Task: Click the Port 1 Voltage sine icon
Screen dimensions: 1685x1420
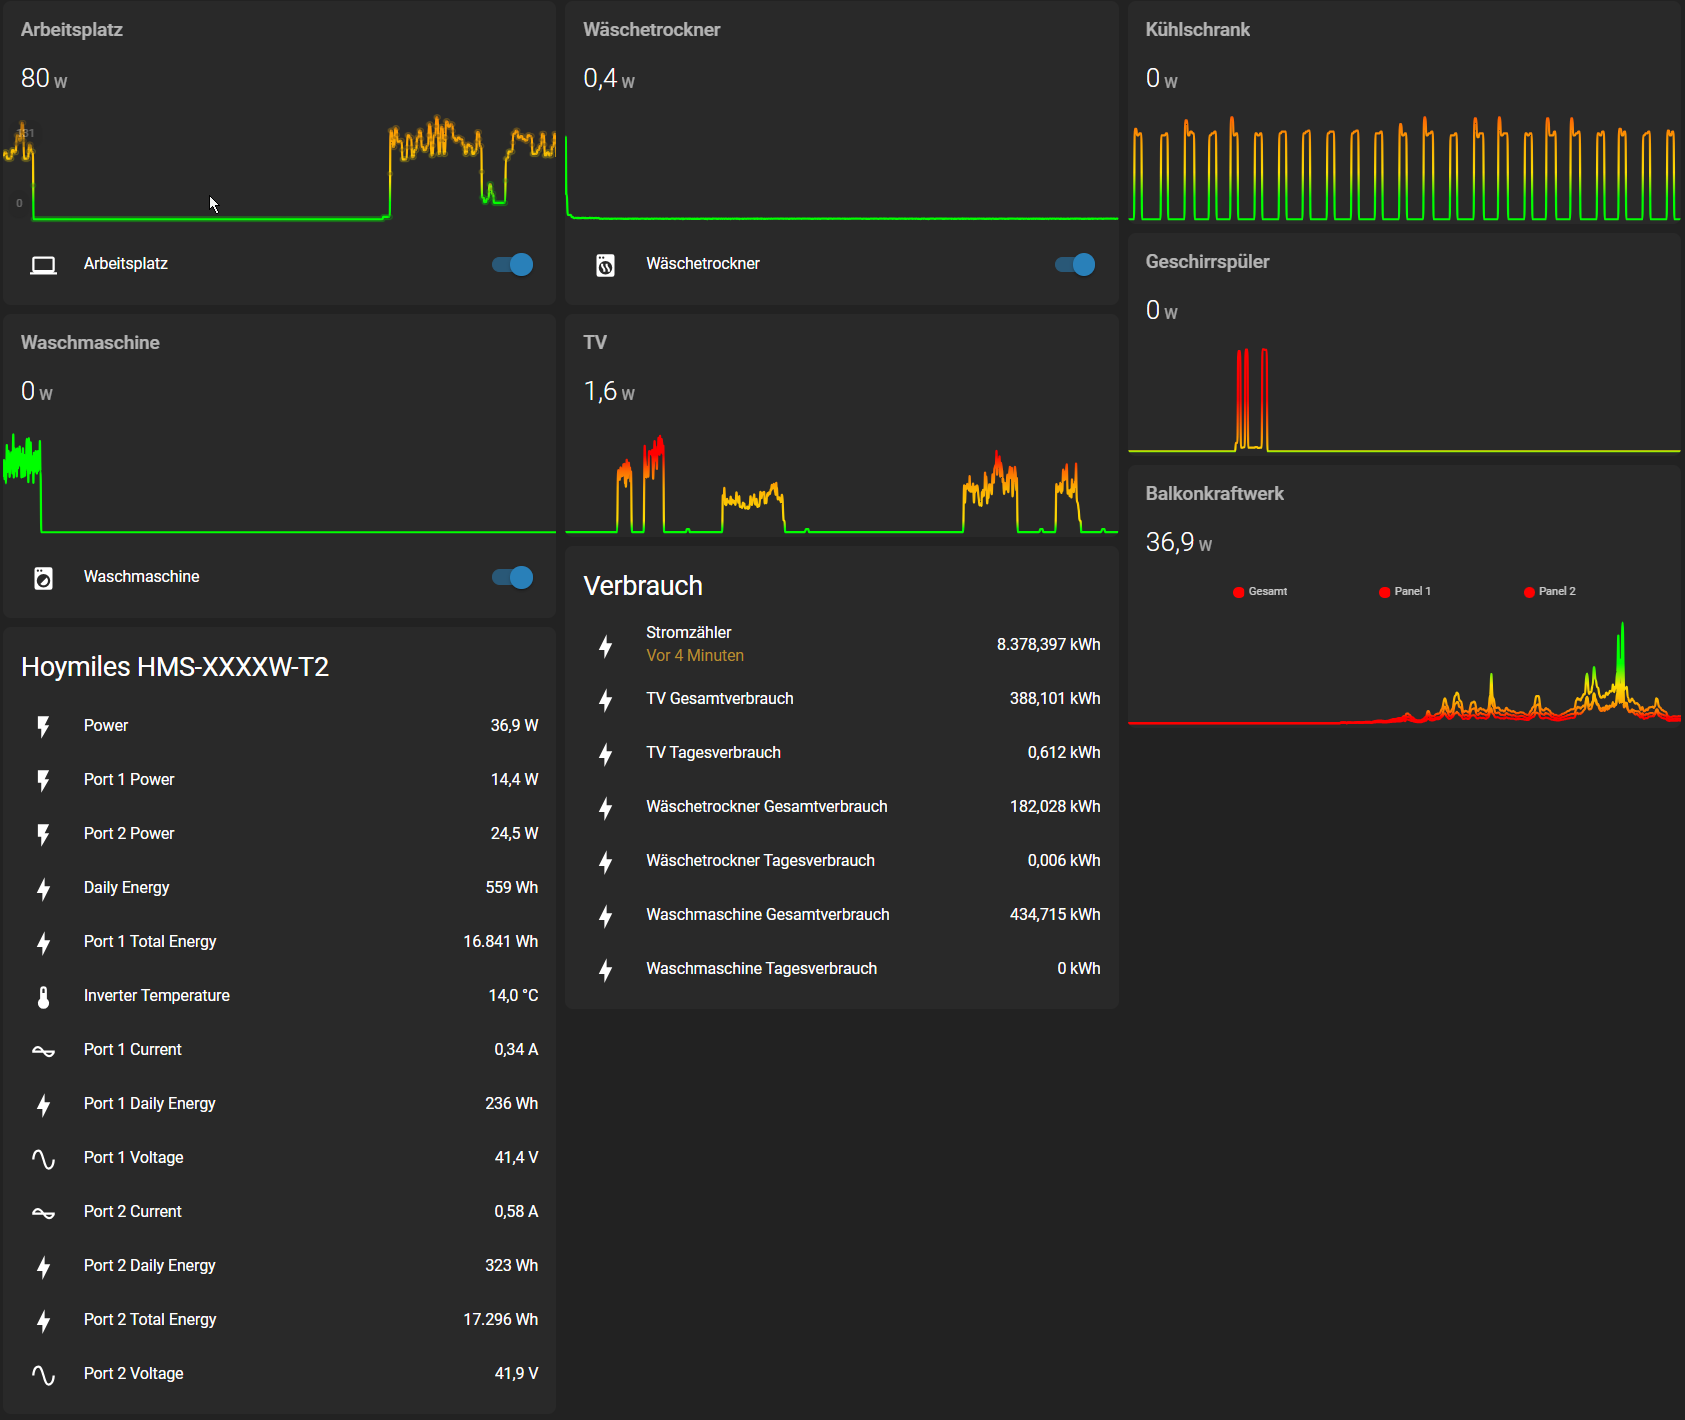Action: point(43,1158)
